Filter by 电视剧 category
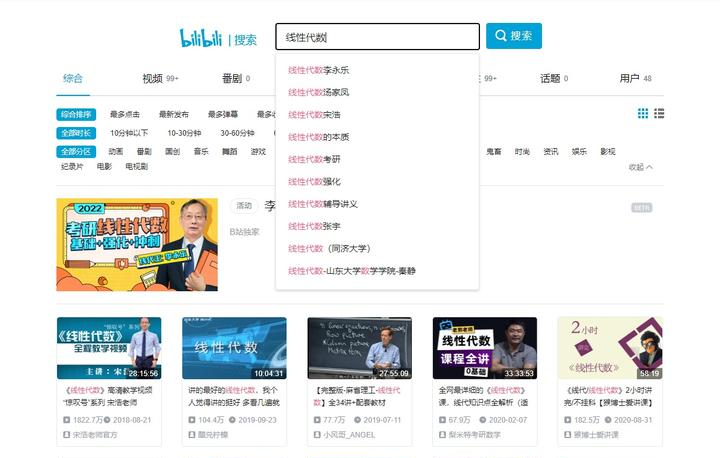 click(136, 166)
